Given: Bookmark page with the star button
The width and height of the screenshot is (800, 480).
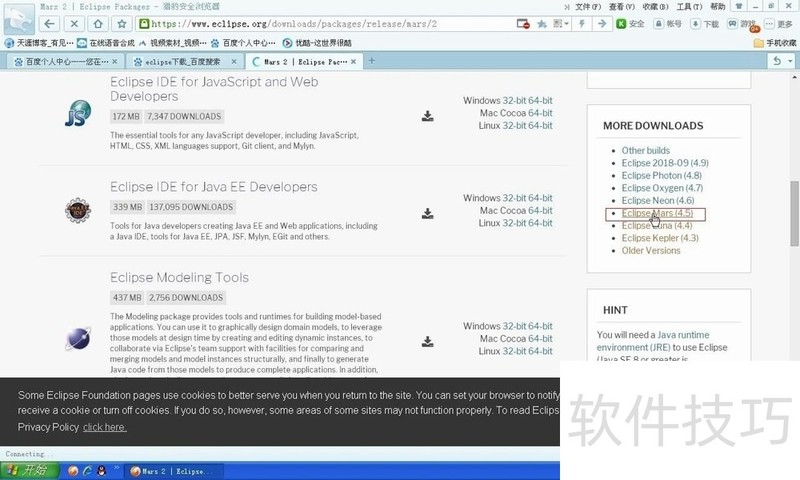Looking at the screenshot, I should pyautogui.click(x=122, y=23).
